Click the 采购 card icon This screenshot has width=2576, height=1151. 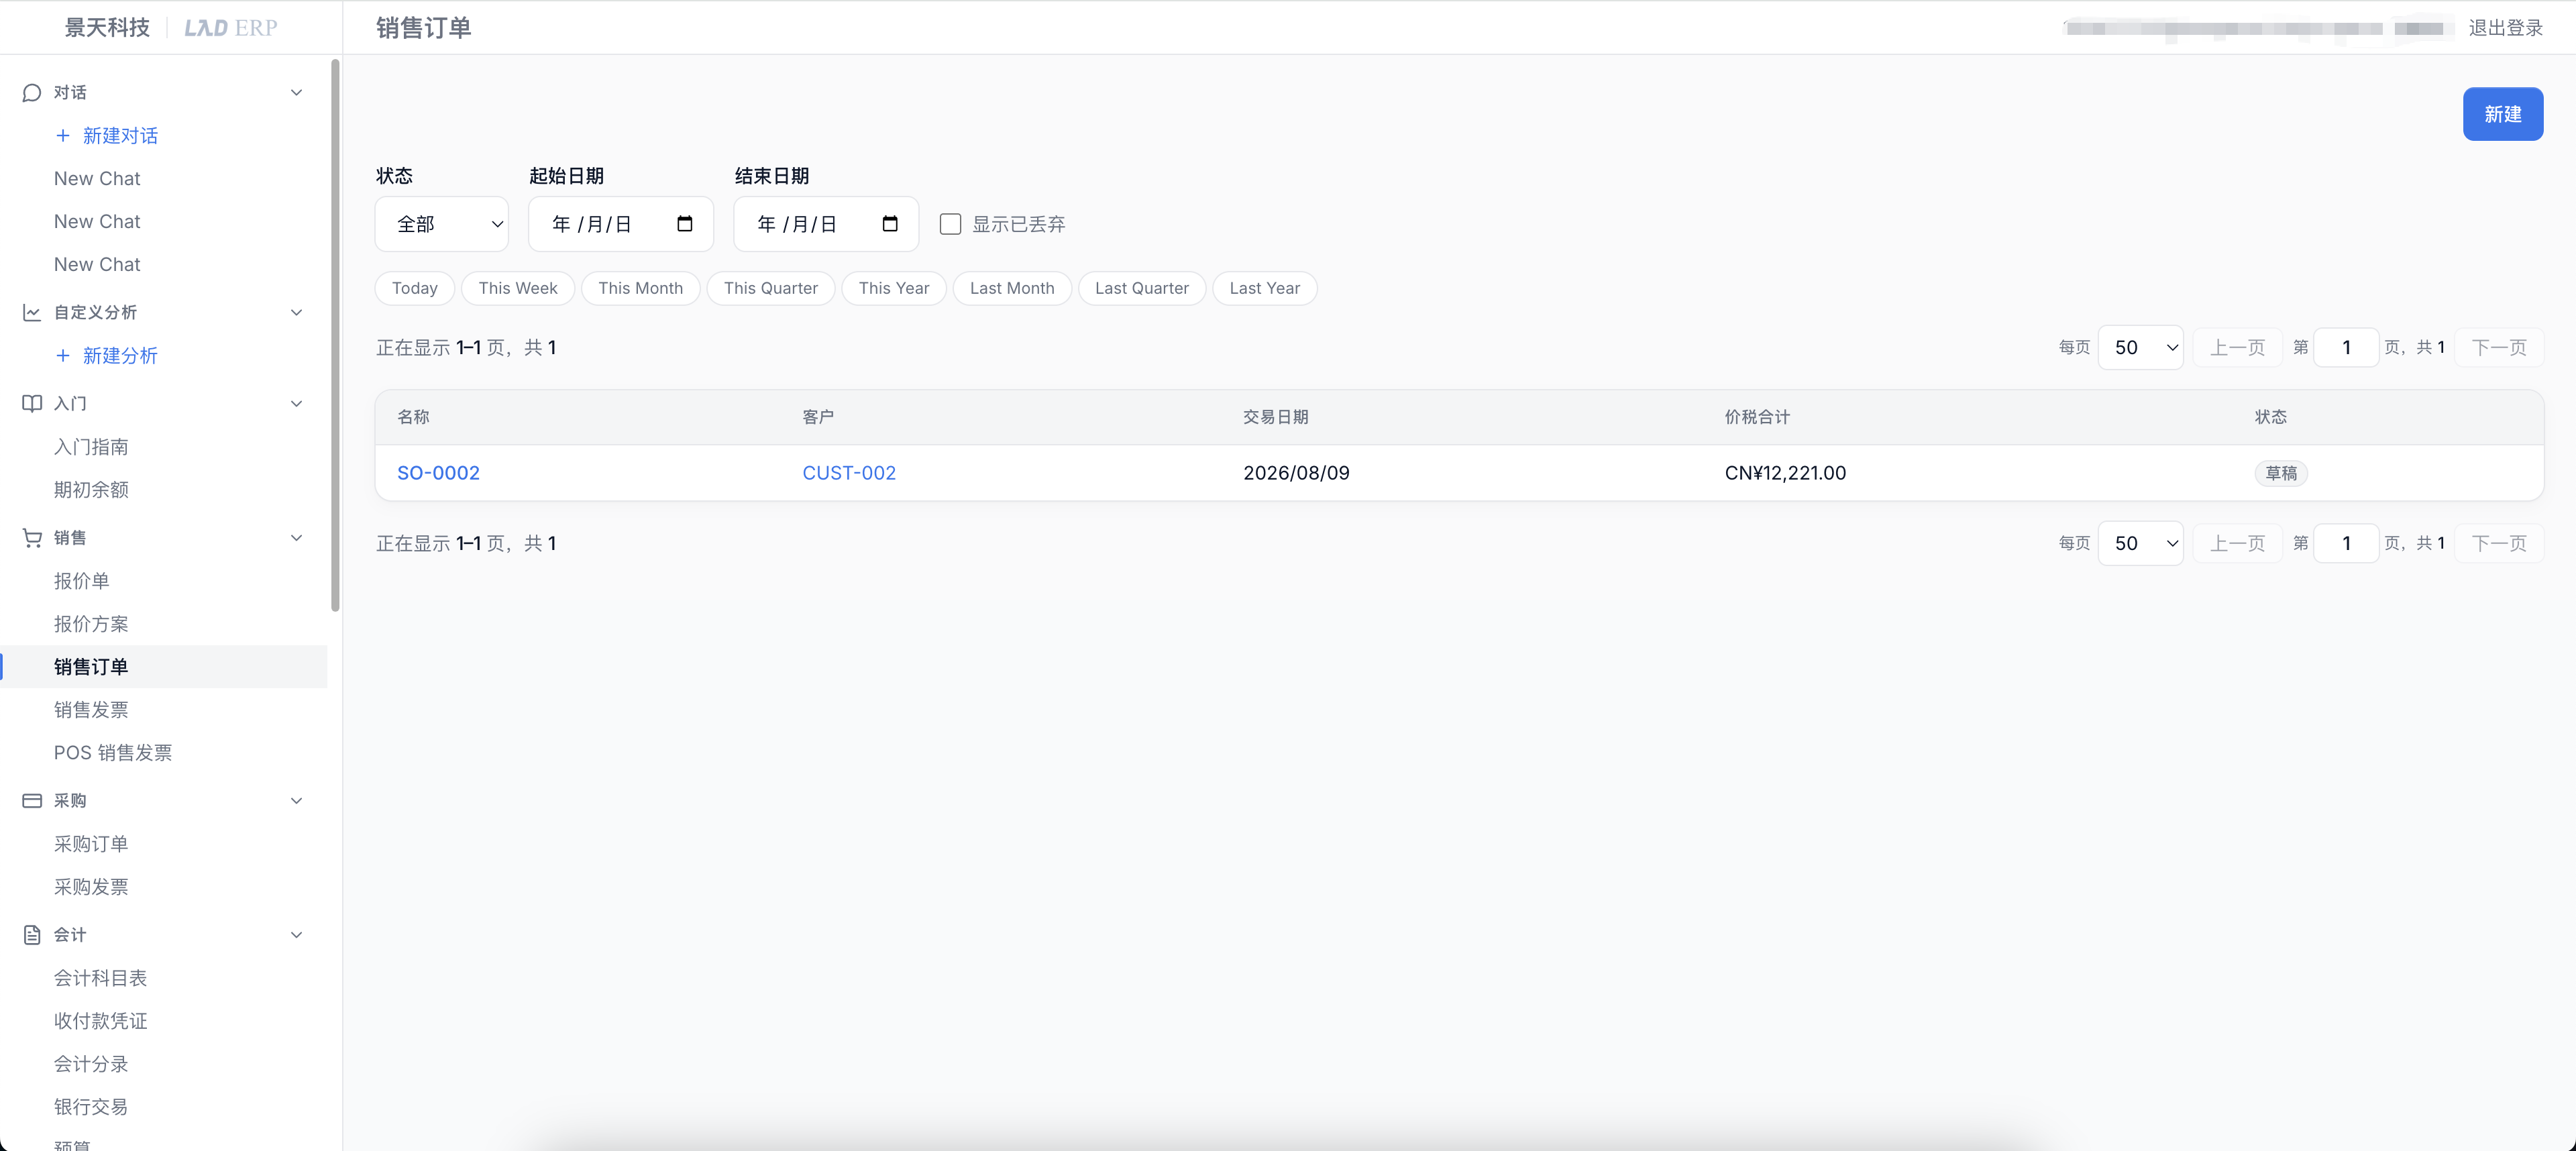(x=32, y=800)
